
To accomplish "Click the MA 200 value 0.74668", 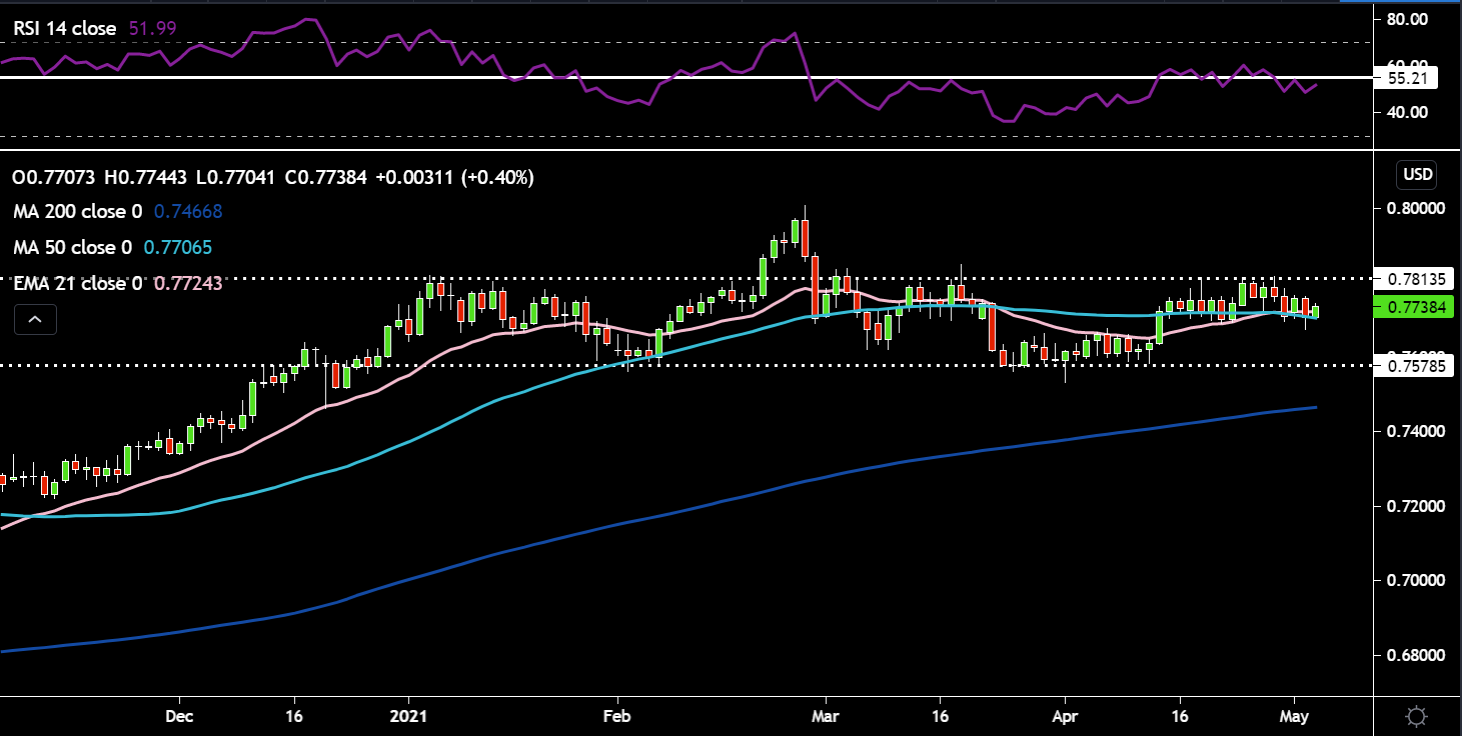I will (x=186, y=211).
